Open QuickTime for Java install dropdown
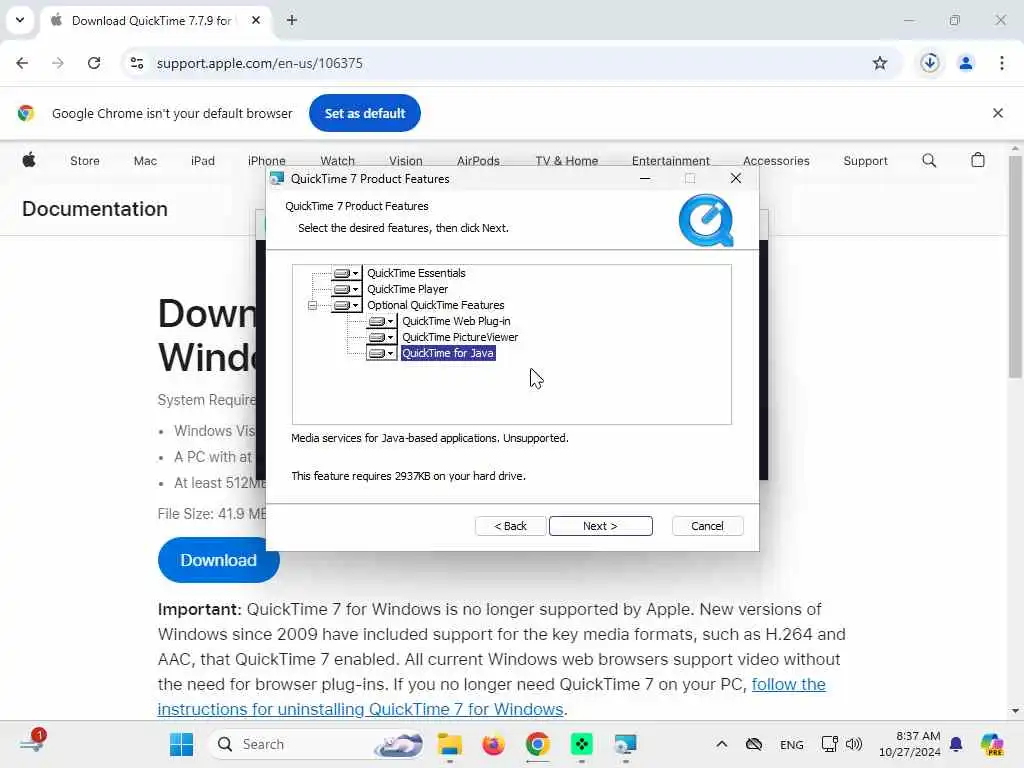 tap(381, 353)
